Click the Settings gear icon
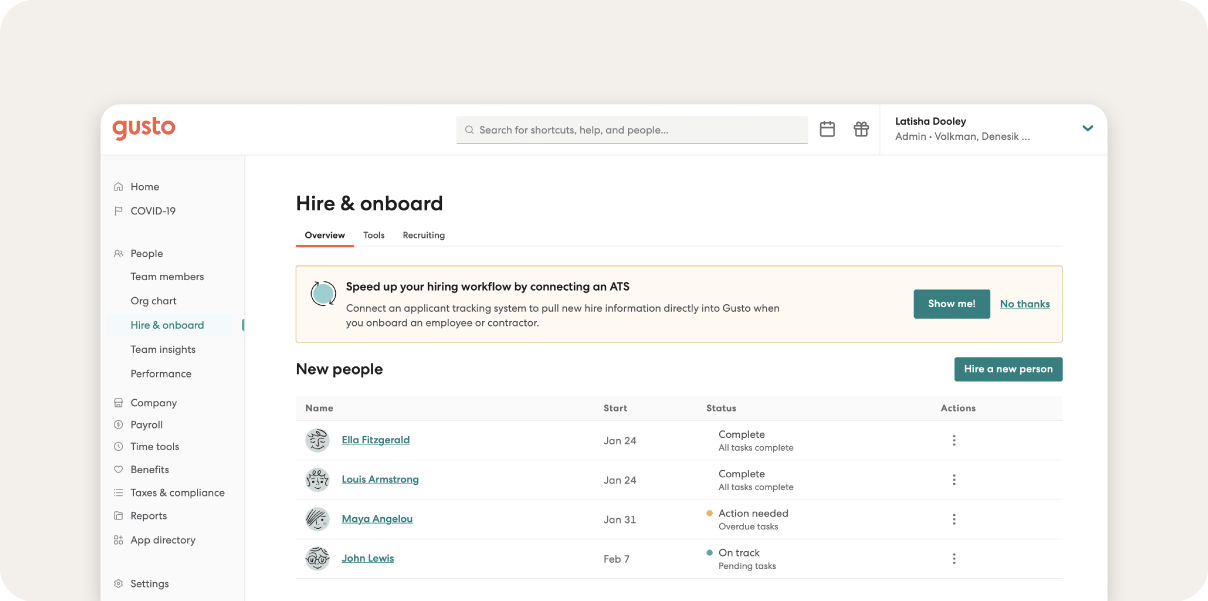The height and width of the screenshot is (601, 1208). [x=118, y=584]
